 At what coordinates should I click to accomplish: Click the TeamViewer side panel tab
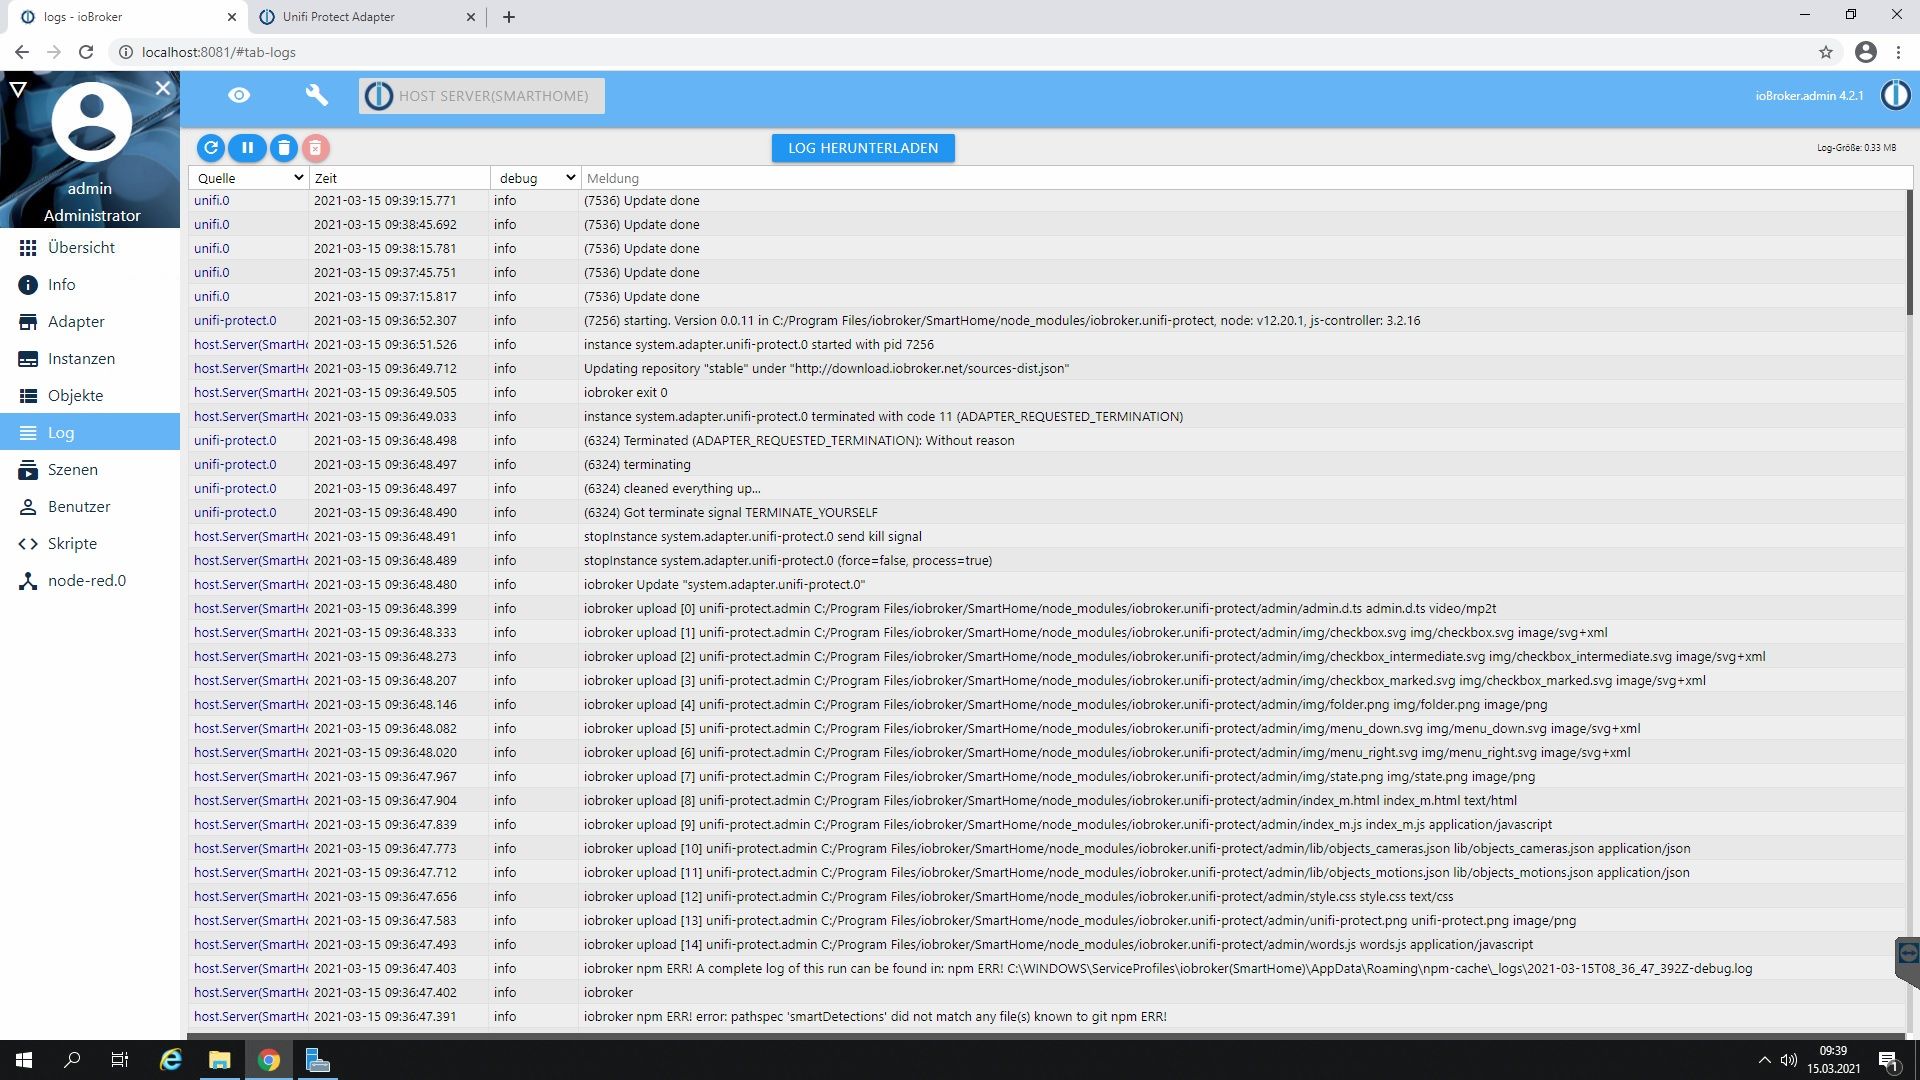pyautogui.click(x=1907, y=961)
